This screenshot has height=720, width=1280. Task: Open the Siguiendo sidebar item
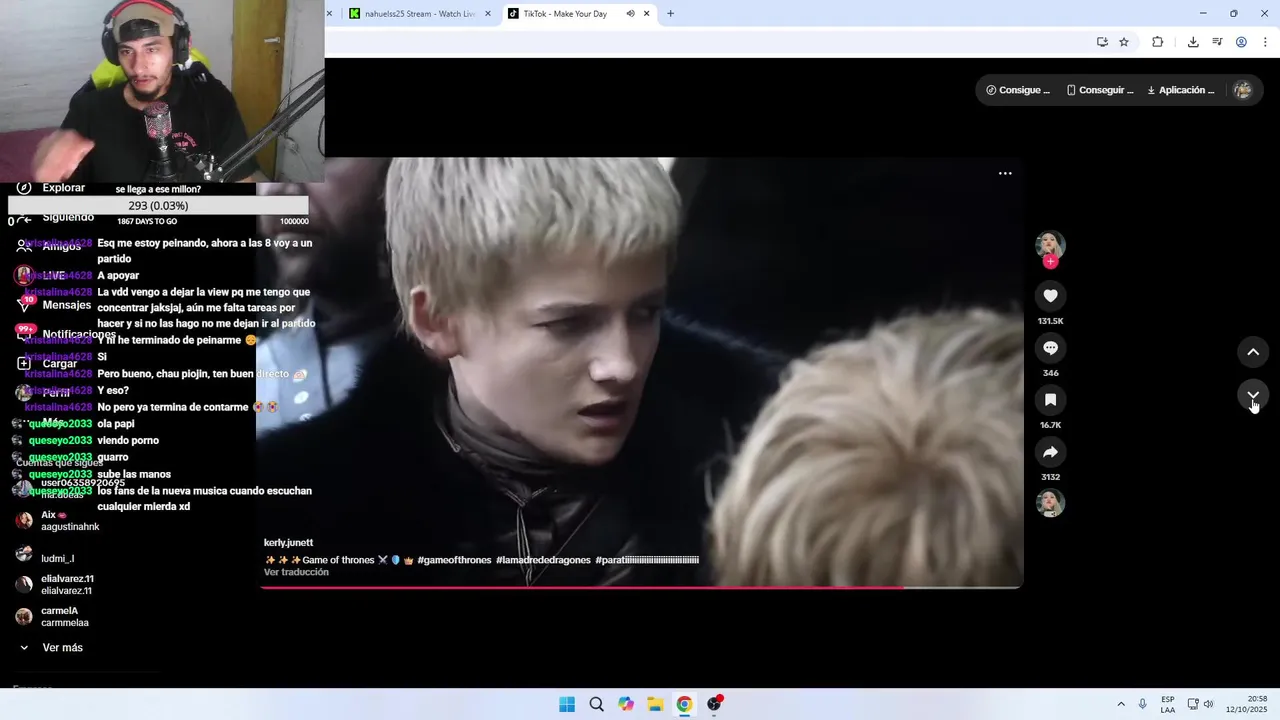click(x=55, y=217)
